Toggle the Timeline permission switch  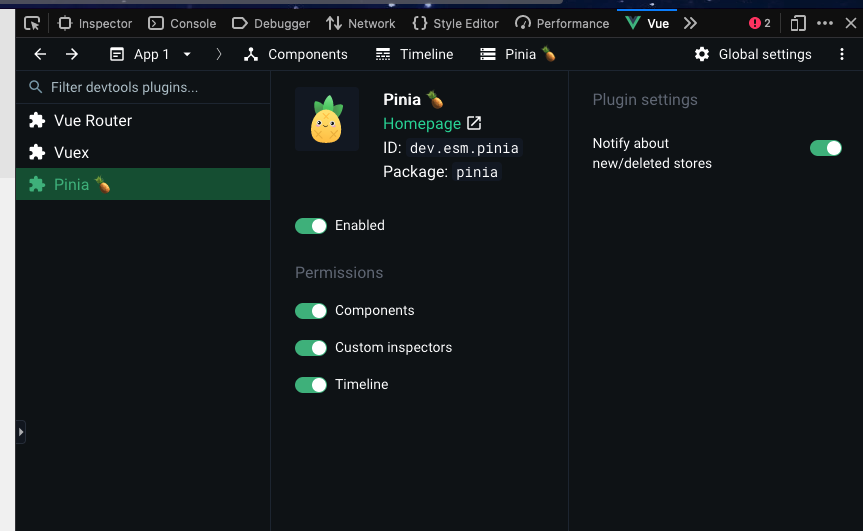(311, 385)
